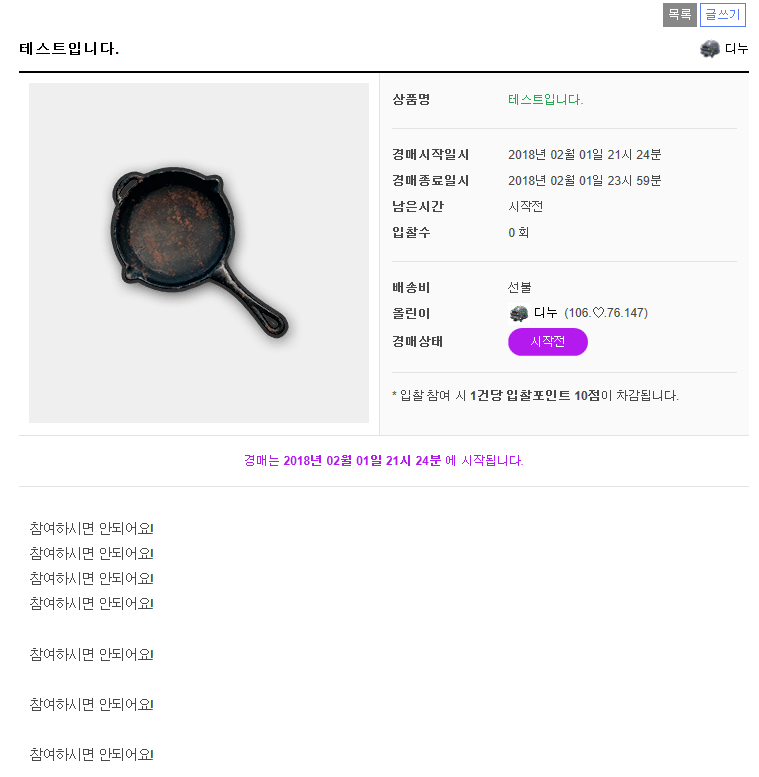Click the 목록 list button
The height and width of the screenshot is (777, 759).
(x=679, y=15)
